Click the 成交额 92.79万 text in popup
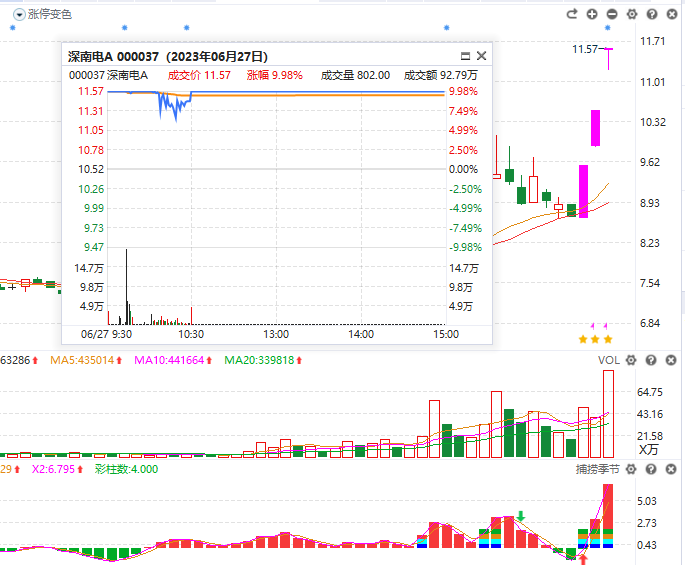685x565 pixels. (440, 75)
